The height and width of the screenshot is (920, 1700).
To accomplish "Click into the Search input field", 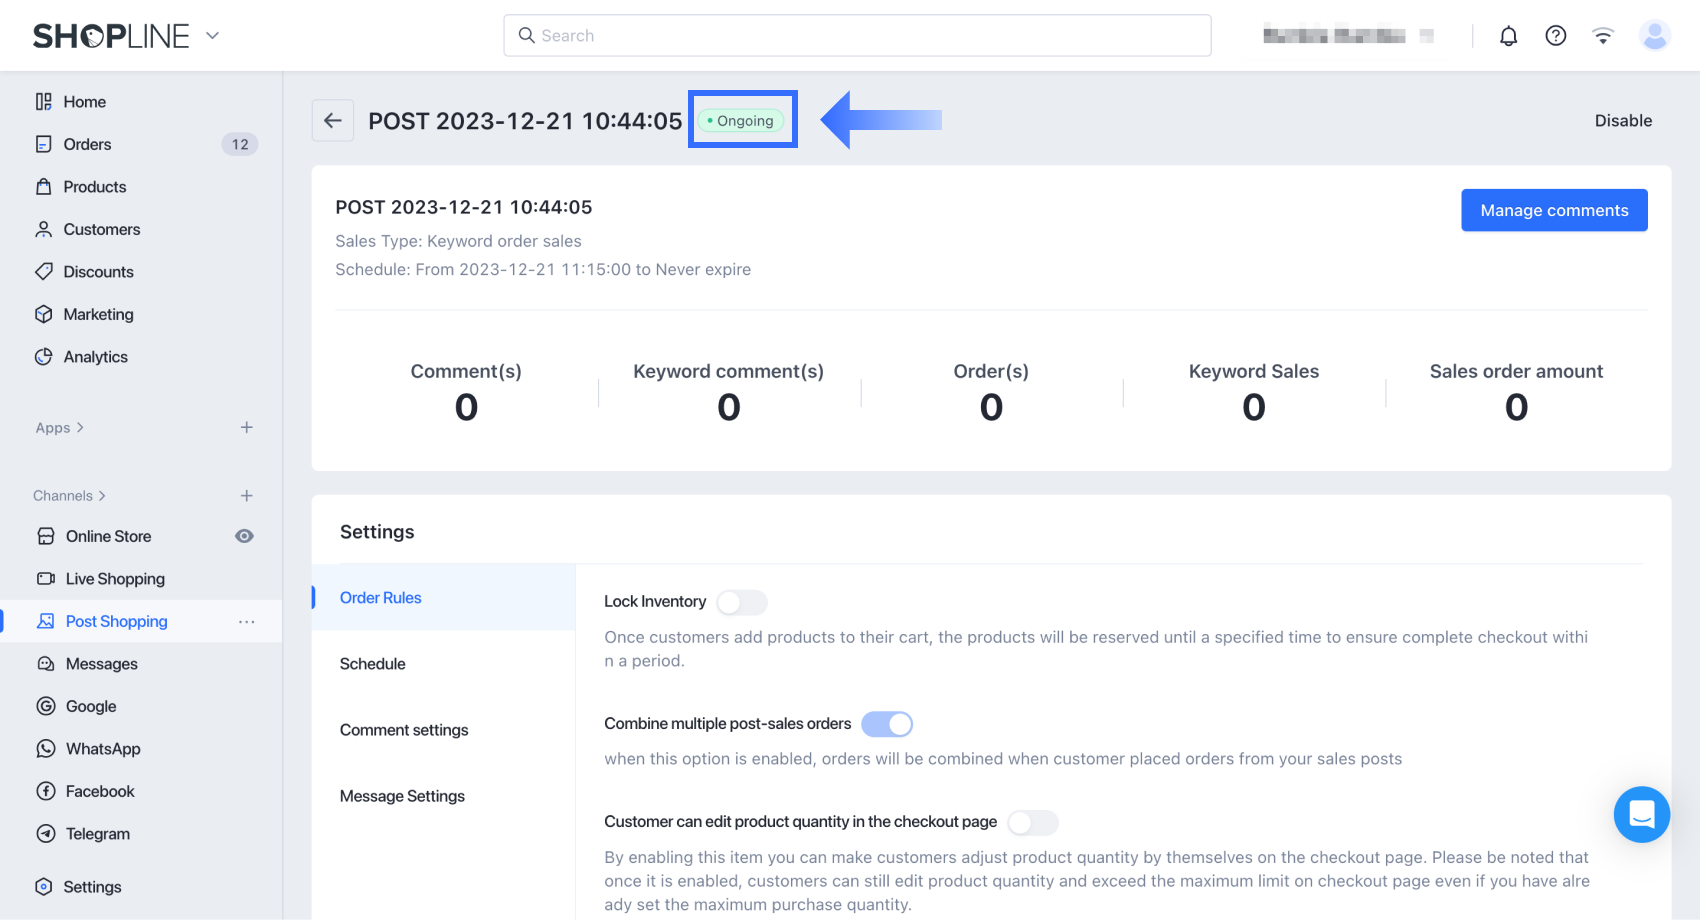I will (x=857, y=36).
